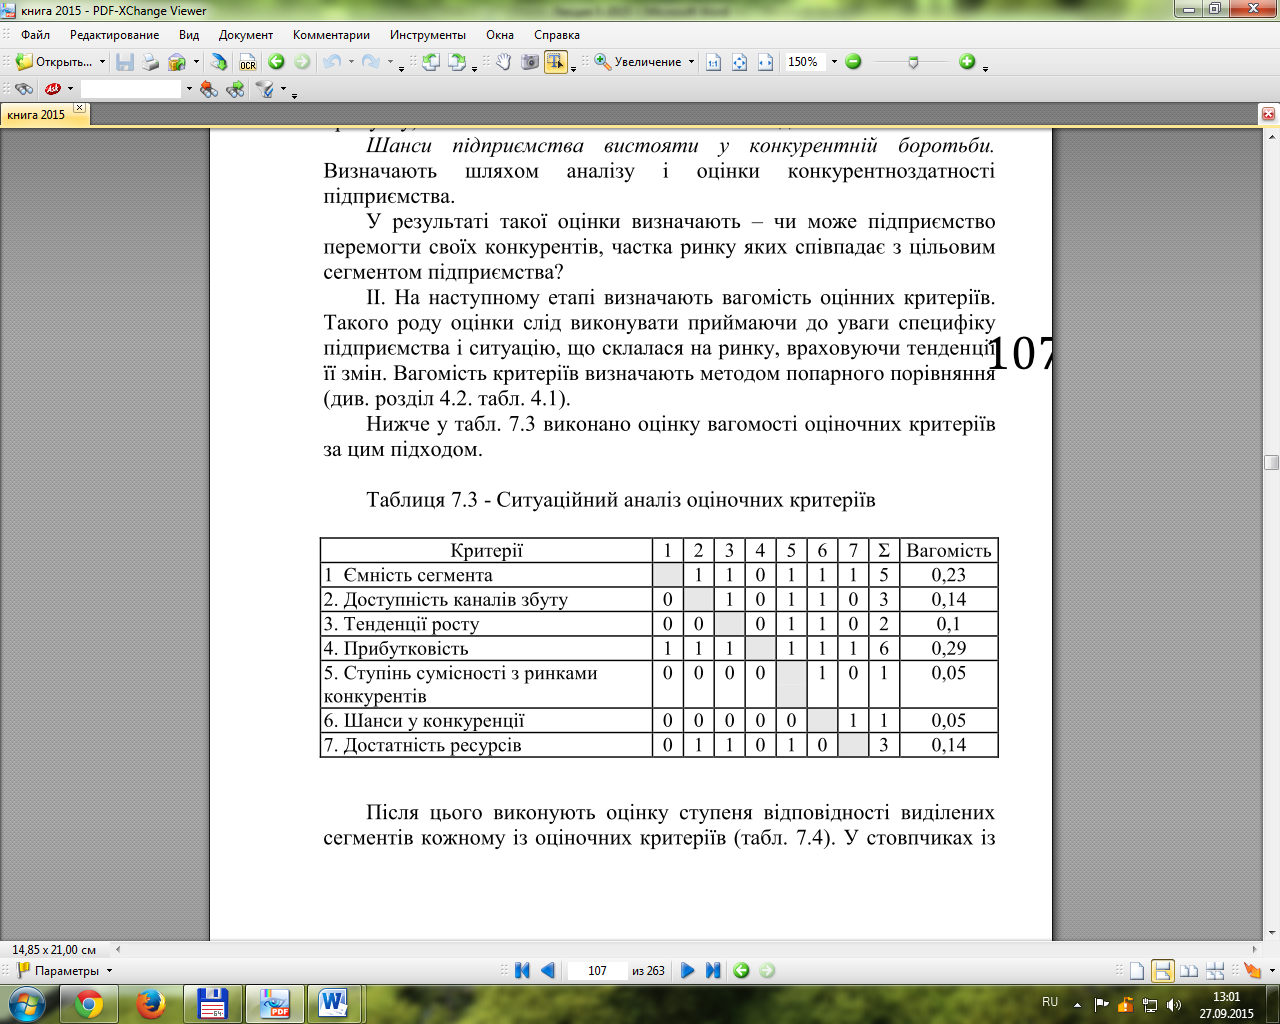Click the Fit Width icon
Image resolution: width=1280 pixels, height=1024 pixels.
click(765, 62)
